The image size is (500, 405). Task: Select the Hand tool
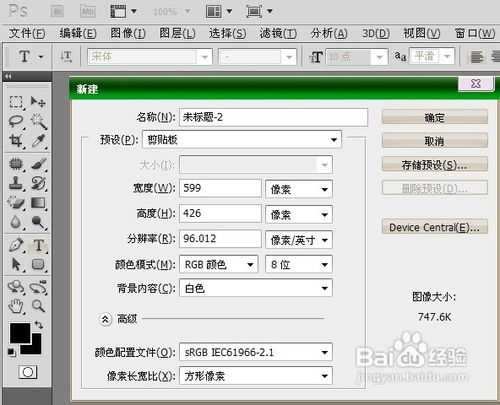16,306
